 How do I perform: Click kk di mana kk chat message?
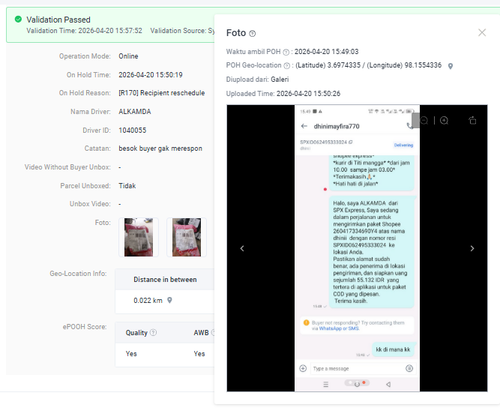click(393, 349)
